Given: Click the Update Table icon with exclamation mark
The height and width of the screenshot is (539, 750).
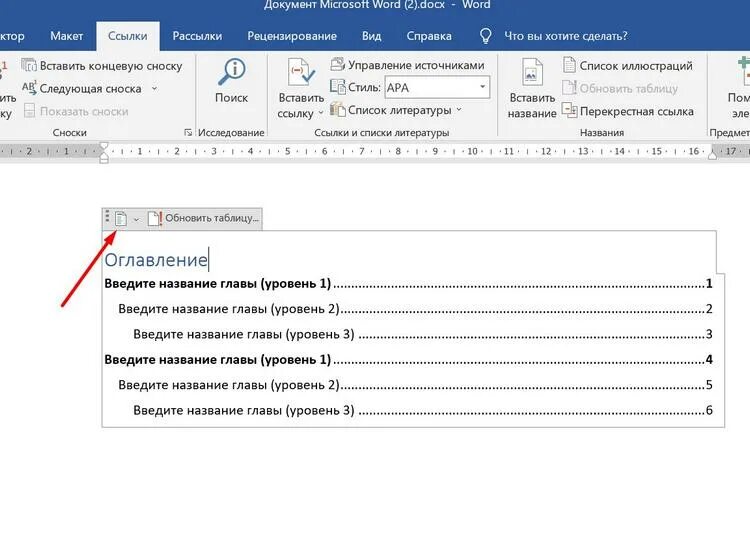Looking at the screenshot, I should pos(155,218).
